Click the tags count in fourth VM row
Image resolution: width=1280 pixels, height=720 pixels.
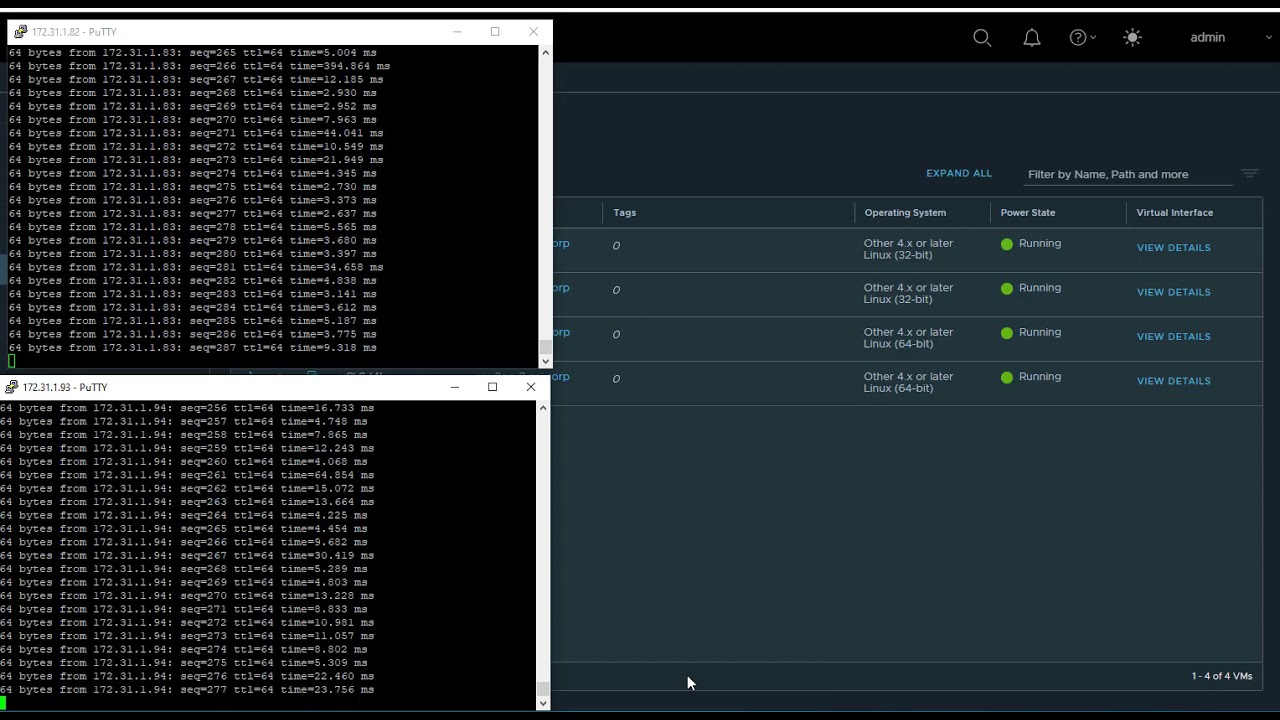(x=616, y=379)
